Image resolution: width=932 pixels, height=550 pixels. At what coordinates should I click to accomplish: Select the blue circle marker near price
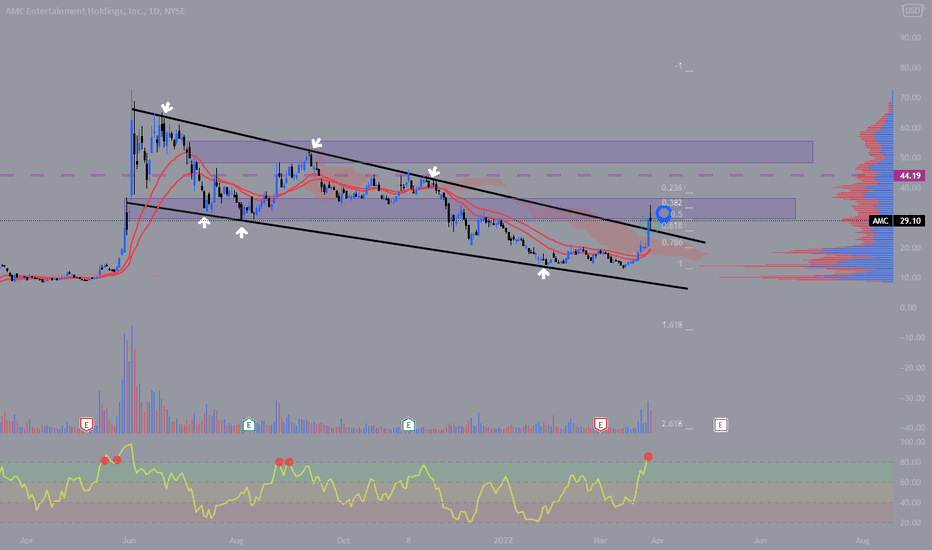click(663, 213)
